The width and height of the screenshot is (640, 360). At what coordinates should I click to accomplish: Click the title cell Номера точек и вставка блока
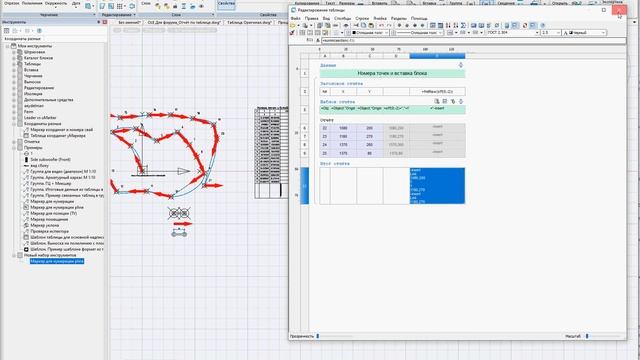392,73
